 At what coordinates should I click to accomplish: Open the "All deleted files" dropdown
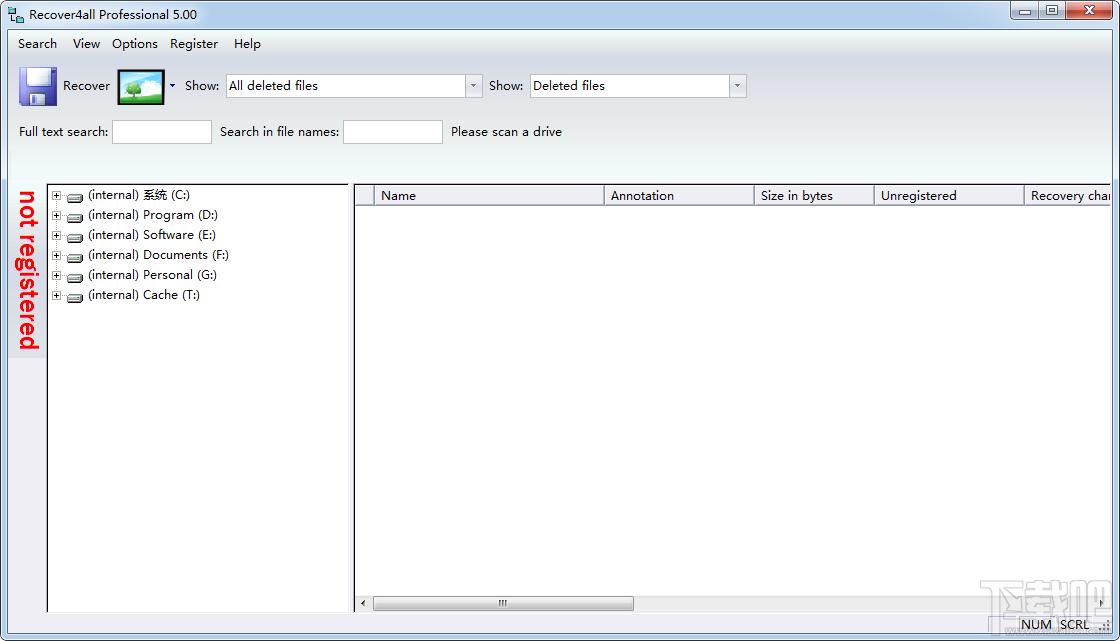[474, 86]
